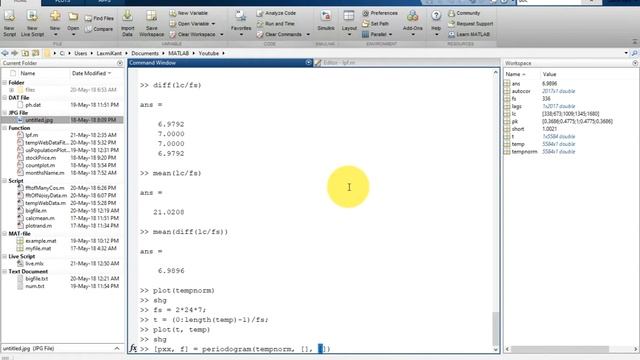
Task: Click Clear Workspace in the toolstrip
Action: pyautogui.click(x=196, y=34)
